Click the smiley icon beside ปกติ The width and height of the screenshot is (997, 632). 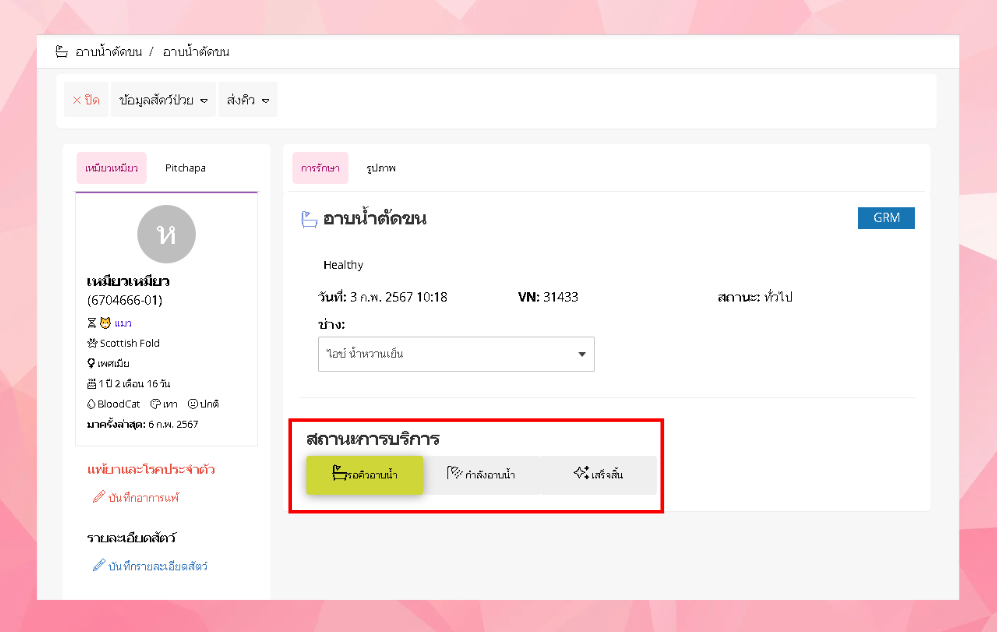193,404
